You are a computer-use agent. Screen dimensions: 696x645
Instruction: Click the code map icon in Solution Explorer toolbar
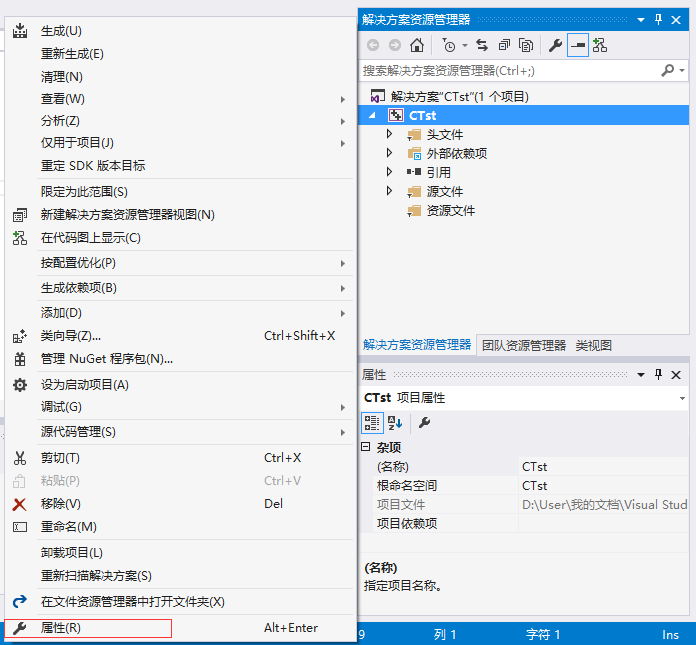[x=600, y=45]
